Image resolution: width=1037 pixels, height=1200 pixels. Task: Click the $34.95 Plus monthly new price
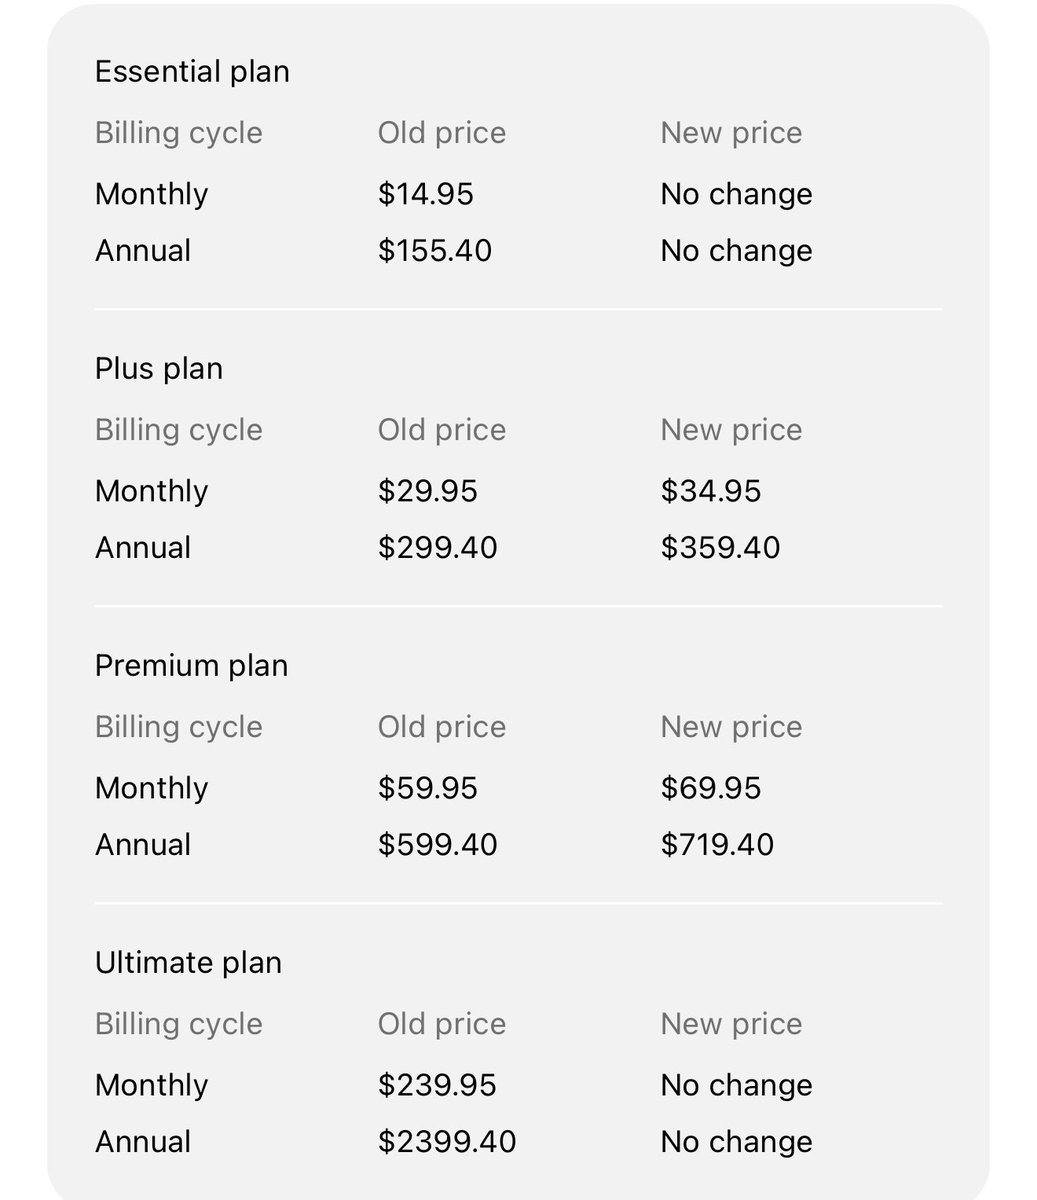point(711,491)
